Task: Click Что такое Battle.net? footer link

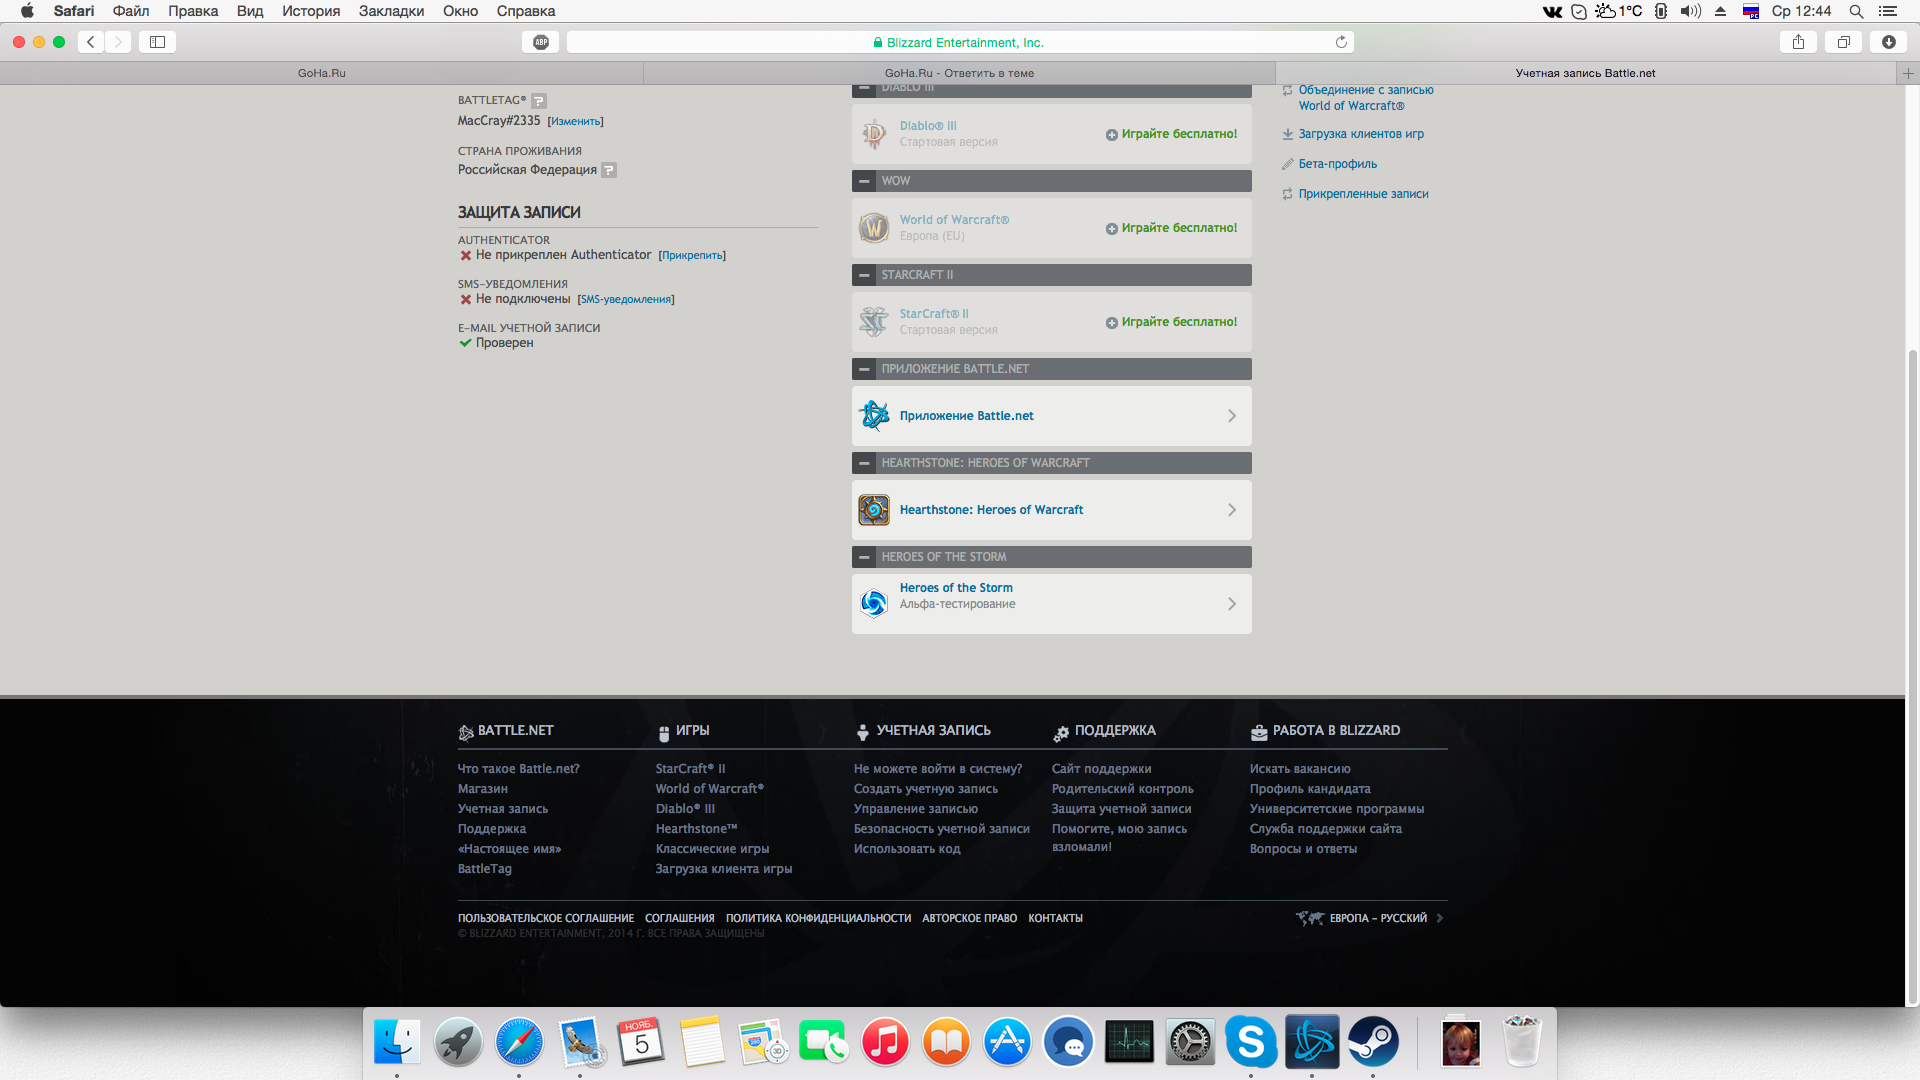Action: coord(518,769)
